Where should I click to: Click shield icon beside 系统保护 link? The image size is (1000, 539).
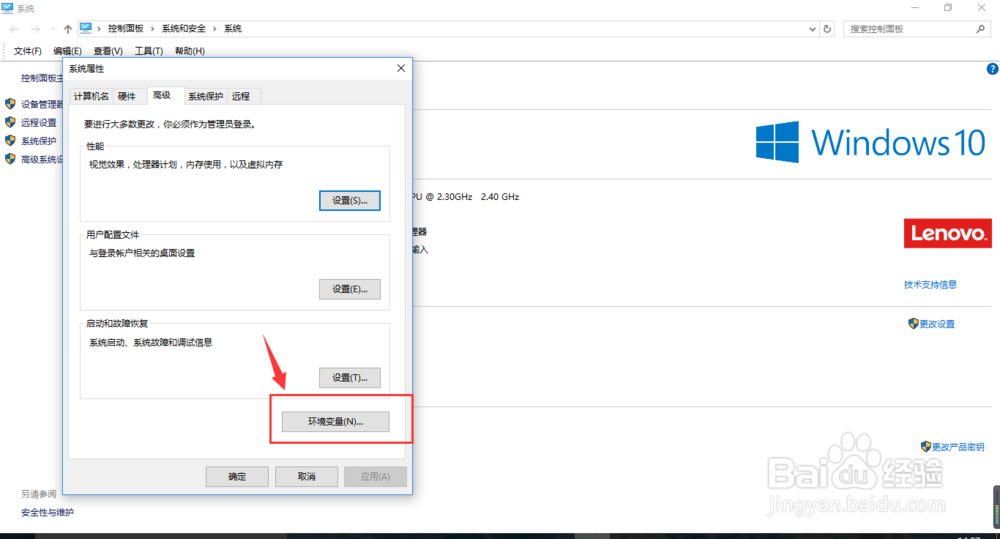(10, 140)
